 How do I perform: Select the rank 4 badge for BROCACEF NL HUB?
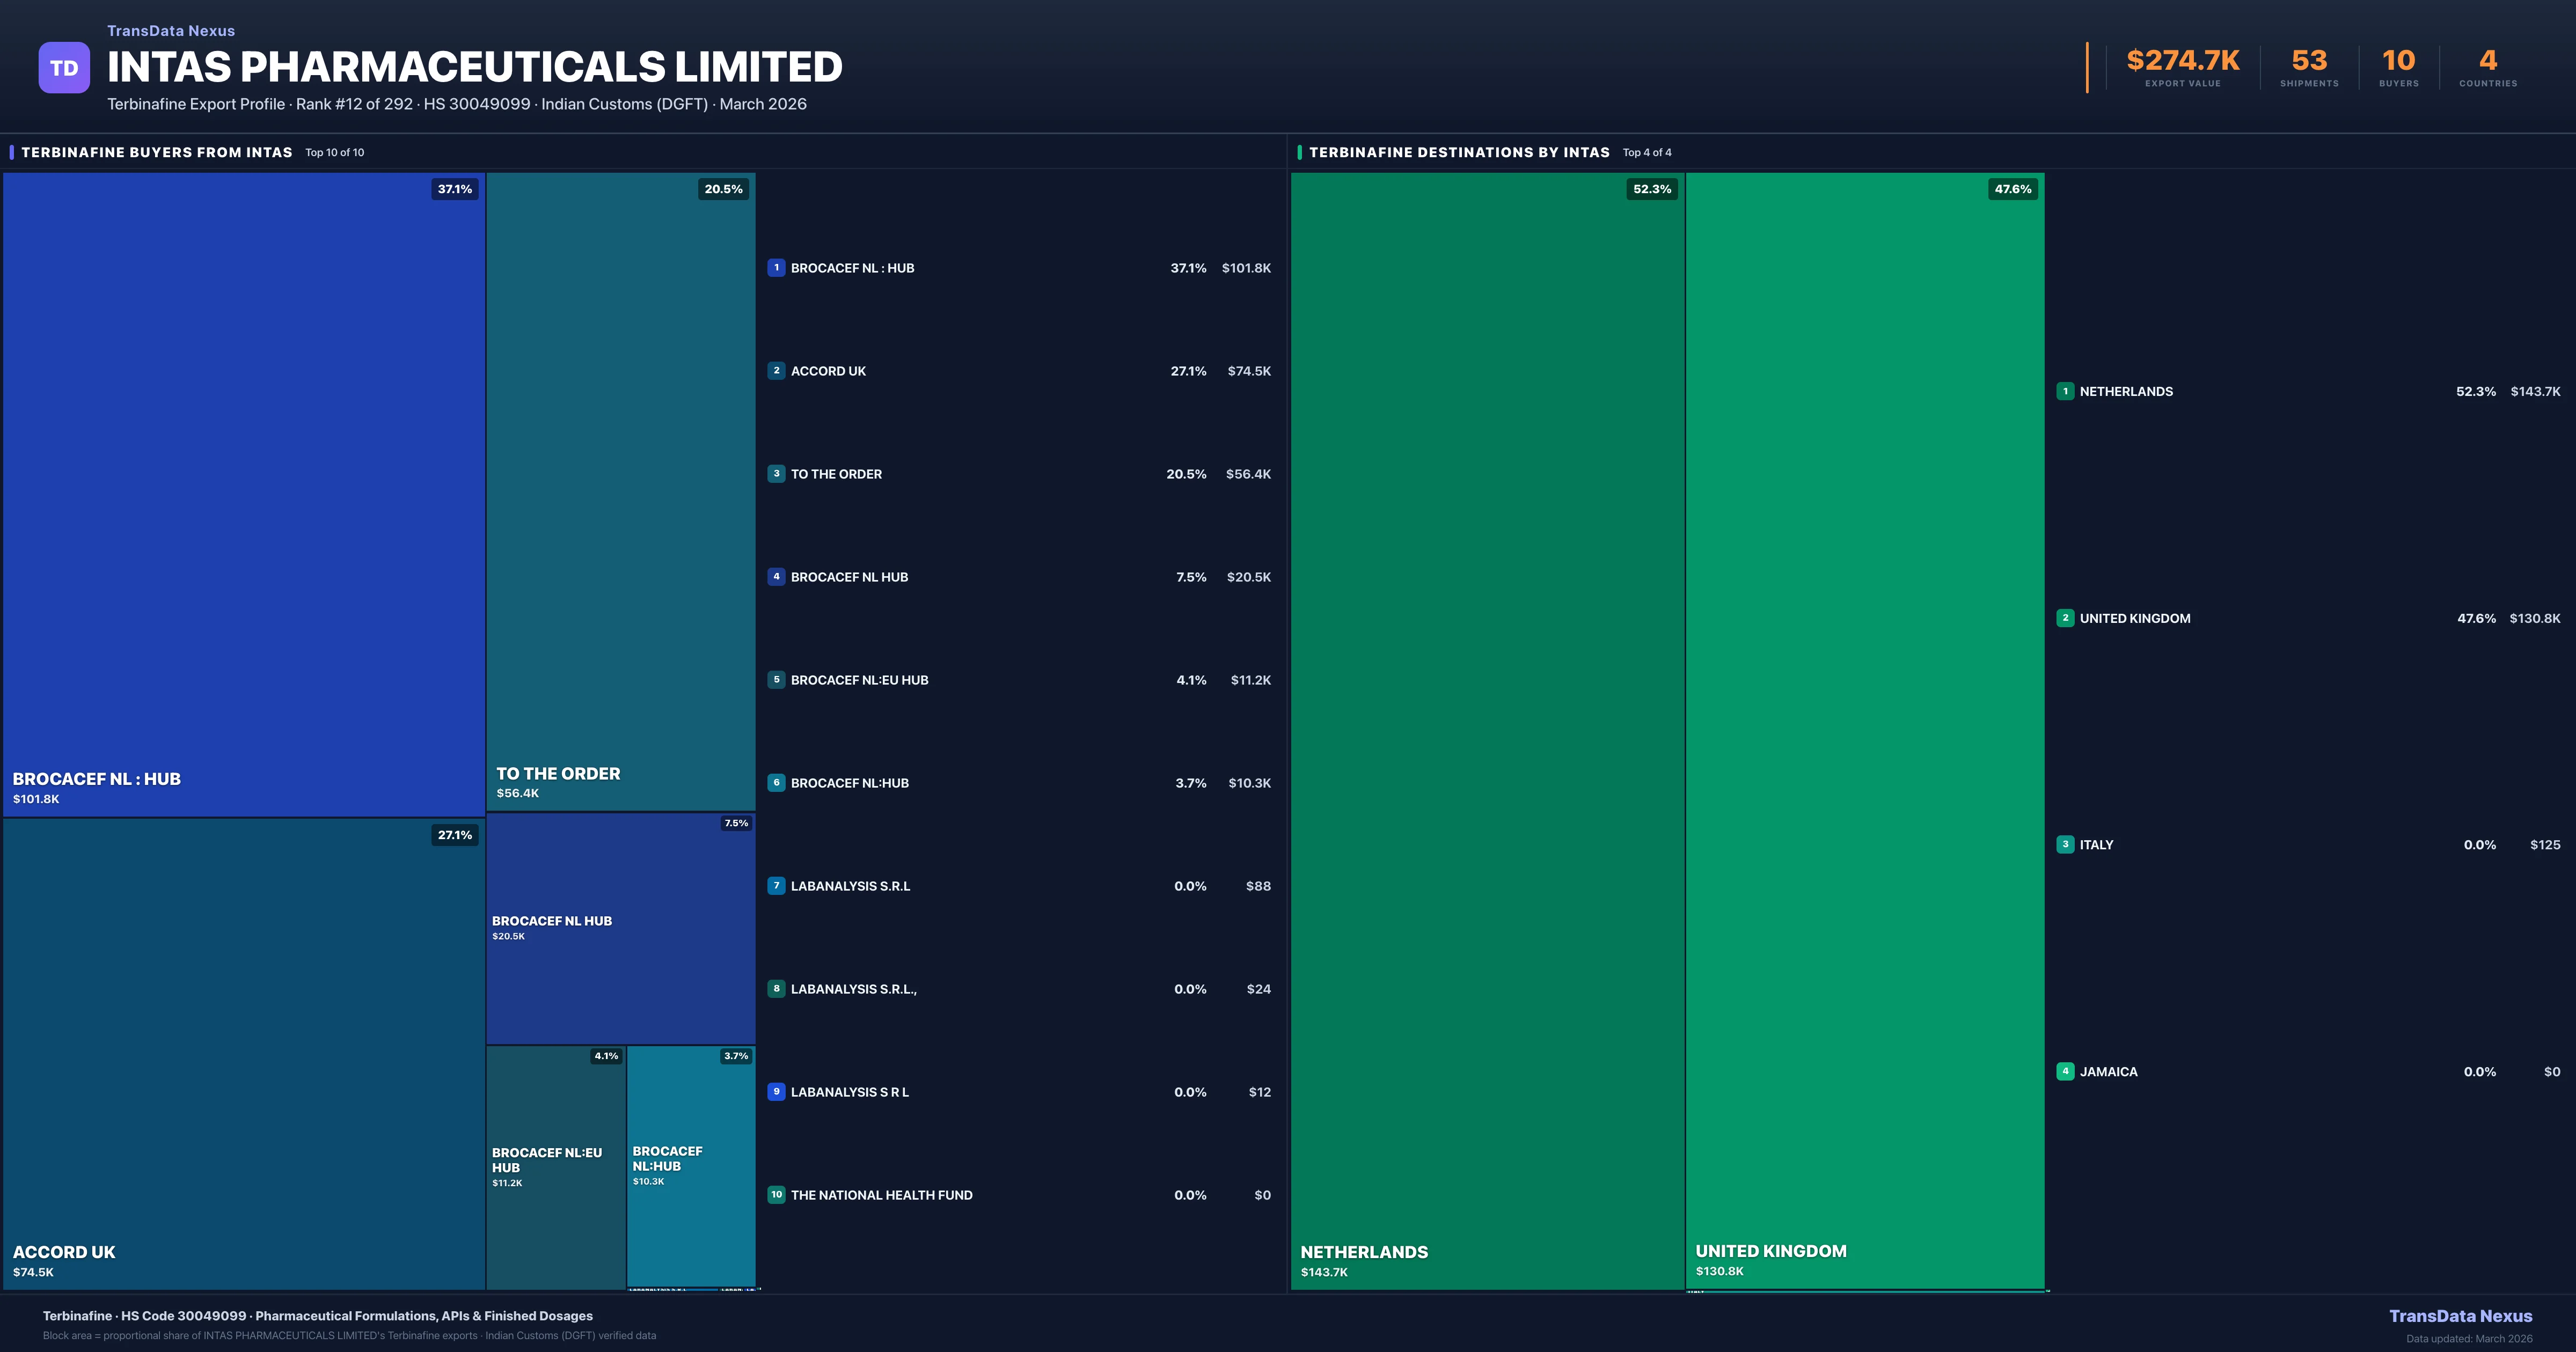pos(776,577)
